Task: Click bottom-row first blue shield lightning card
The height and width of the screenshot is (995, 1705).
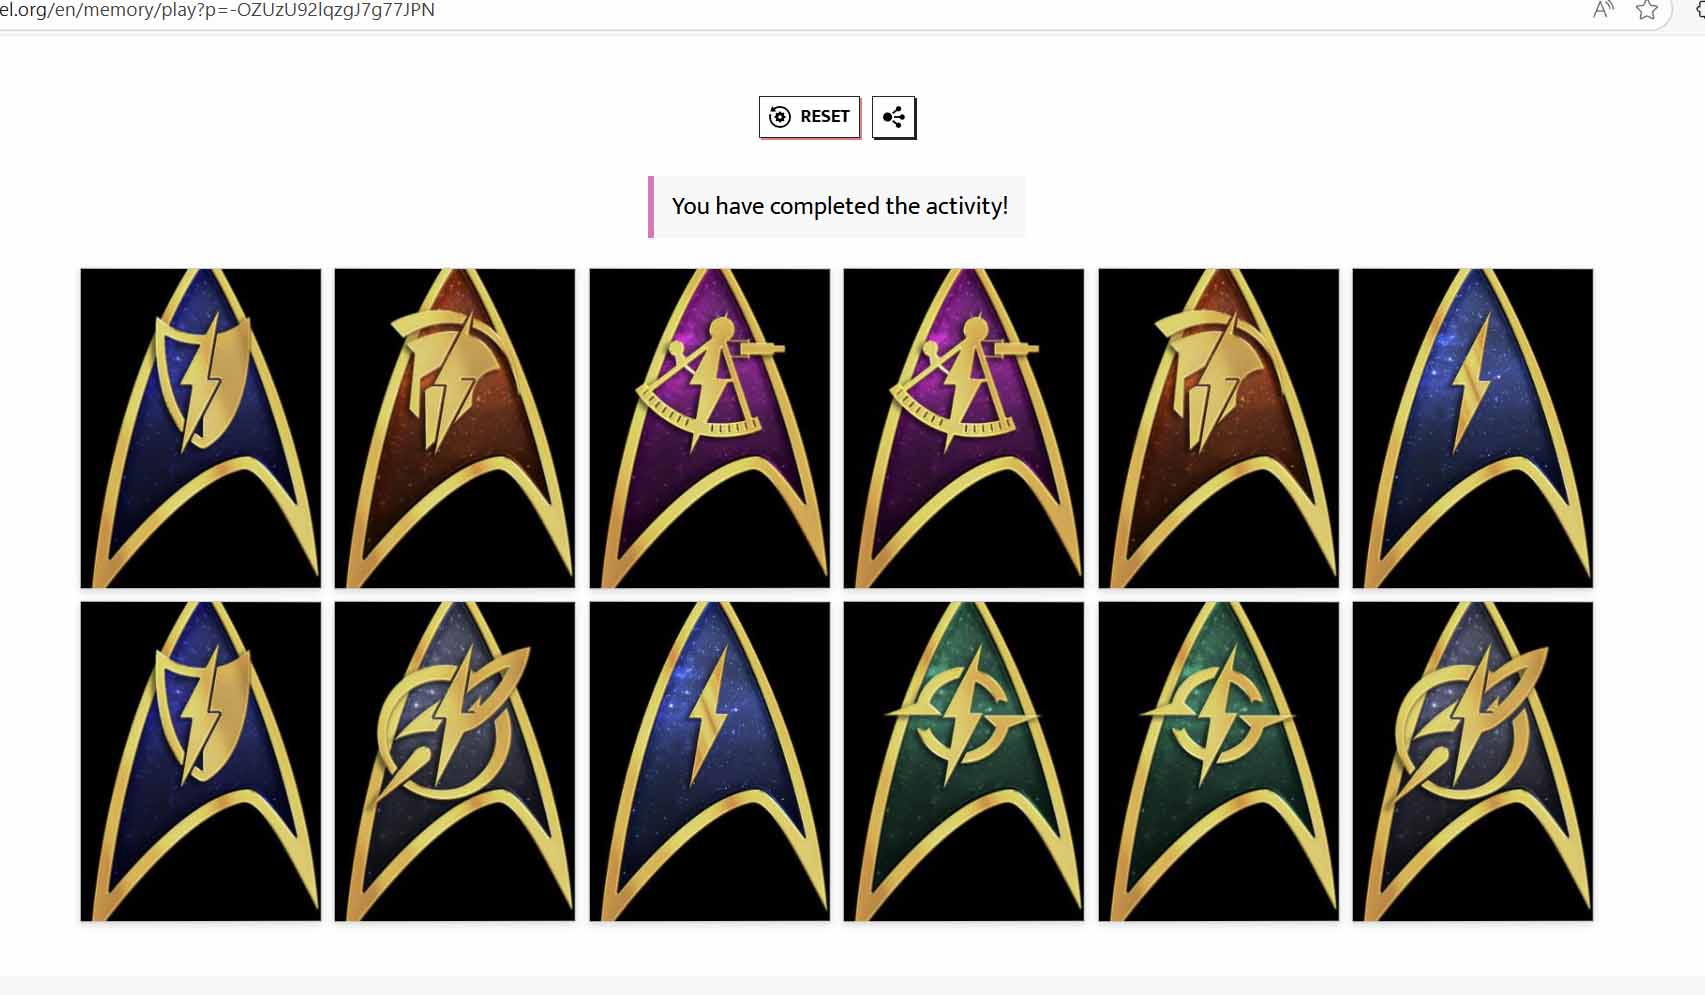Action: (x=201, y=761)
